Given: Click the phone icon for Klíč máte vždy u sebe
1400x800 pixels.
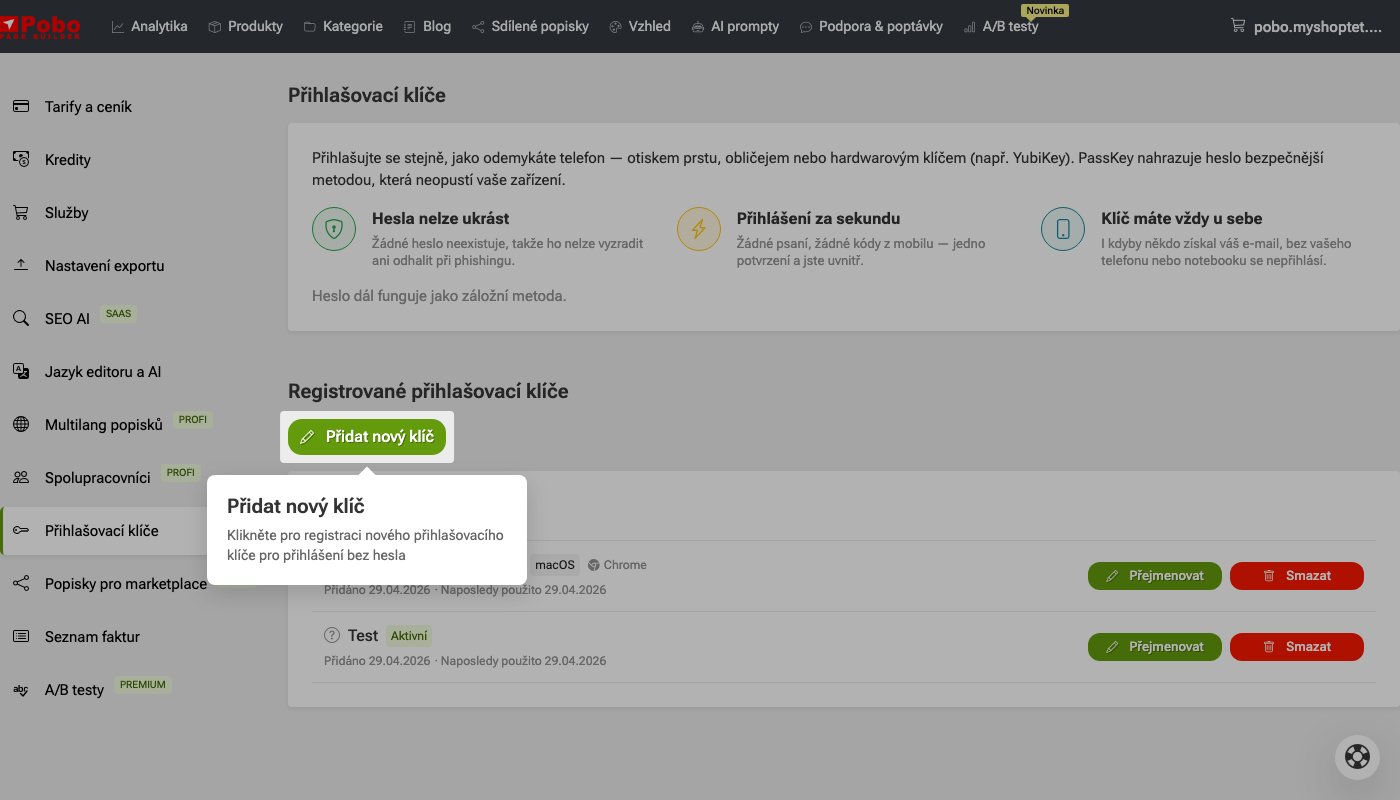Looking at the screenshot, I should [x=1063, y=229].
